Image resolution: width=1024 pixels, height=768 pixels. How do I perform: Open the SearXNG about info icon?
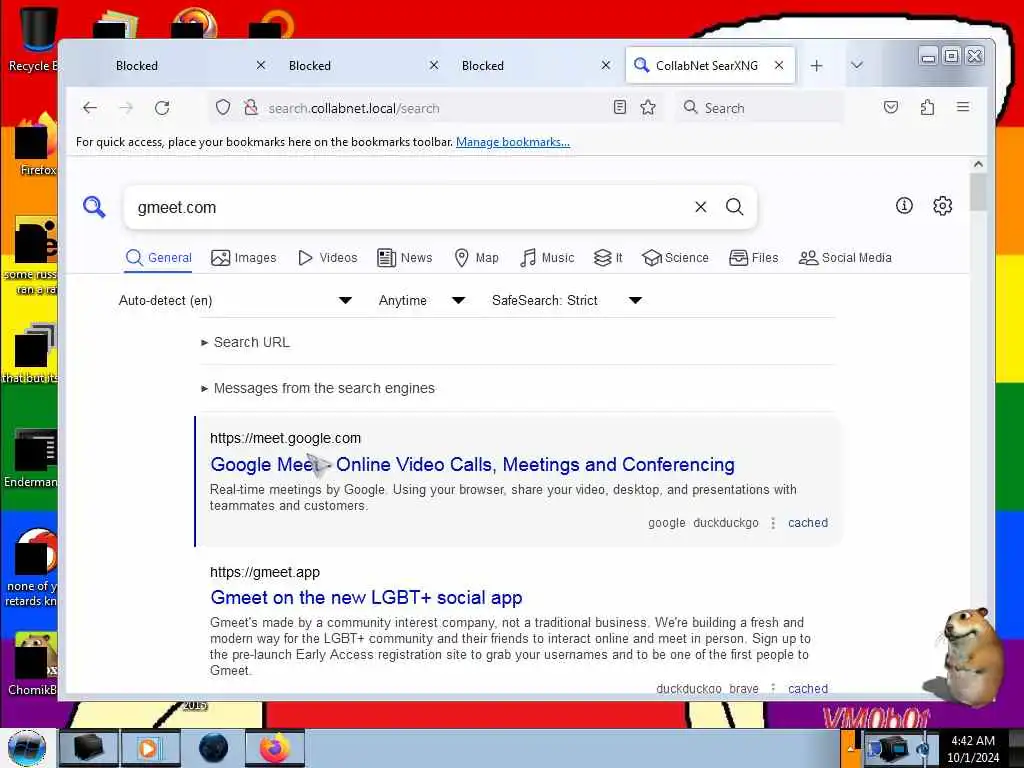point(904,206)
